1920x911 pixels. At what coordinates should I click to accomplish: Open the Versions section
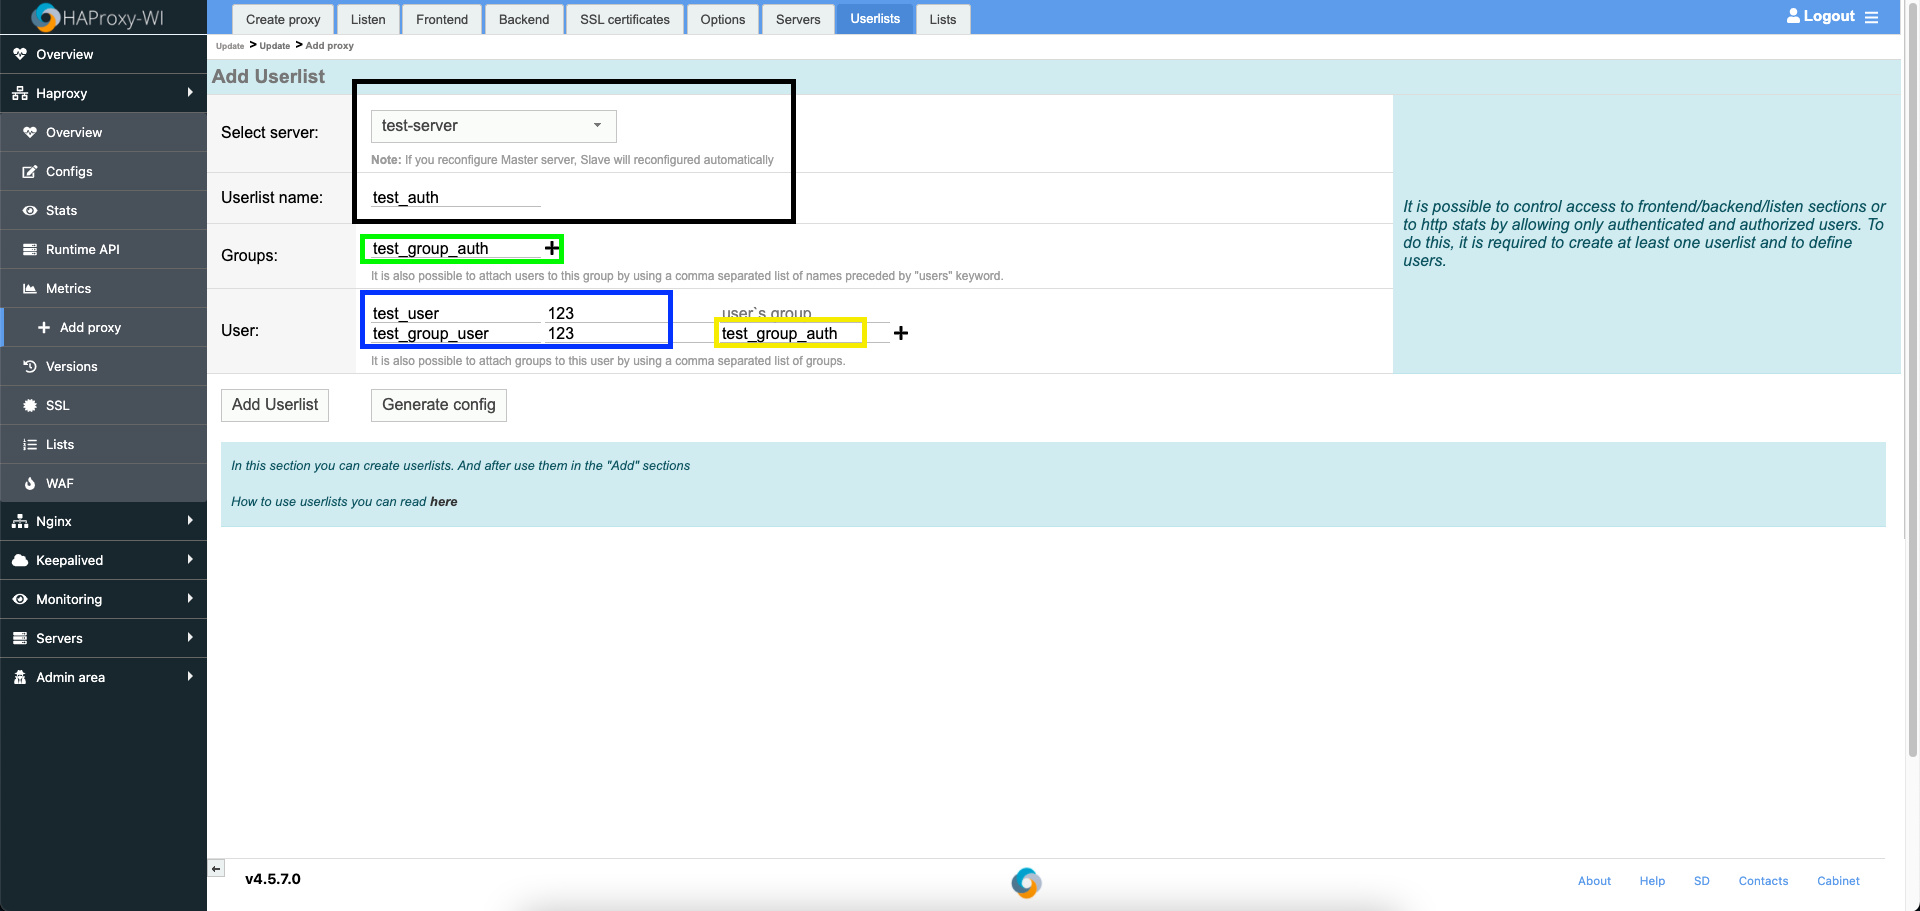coord(72,366)
